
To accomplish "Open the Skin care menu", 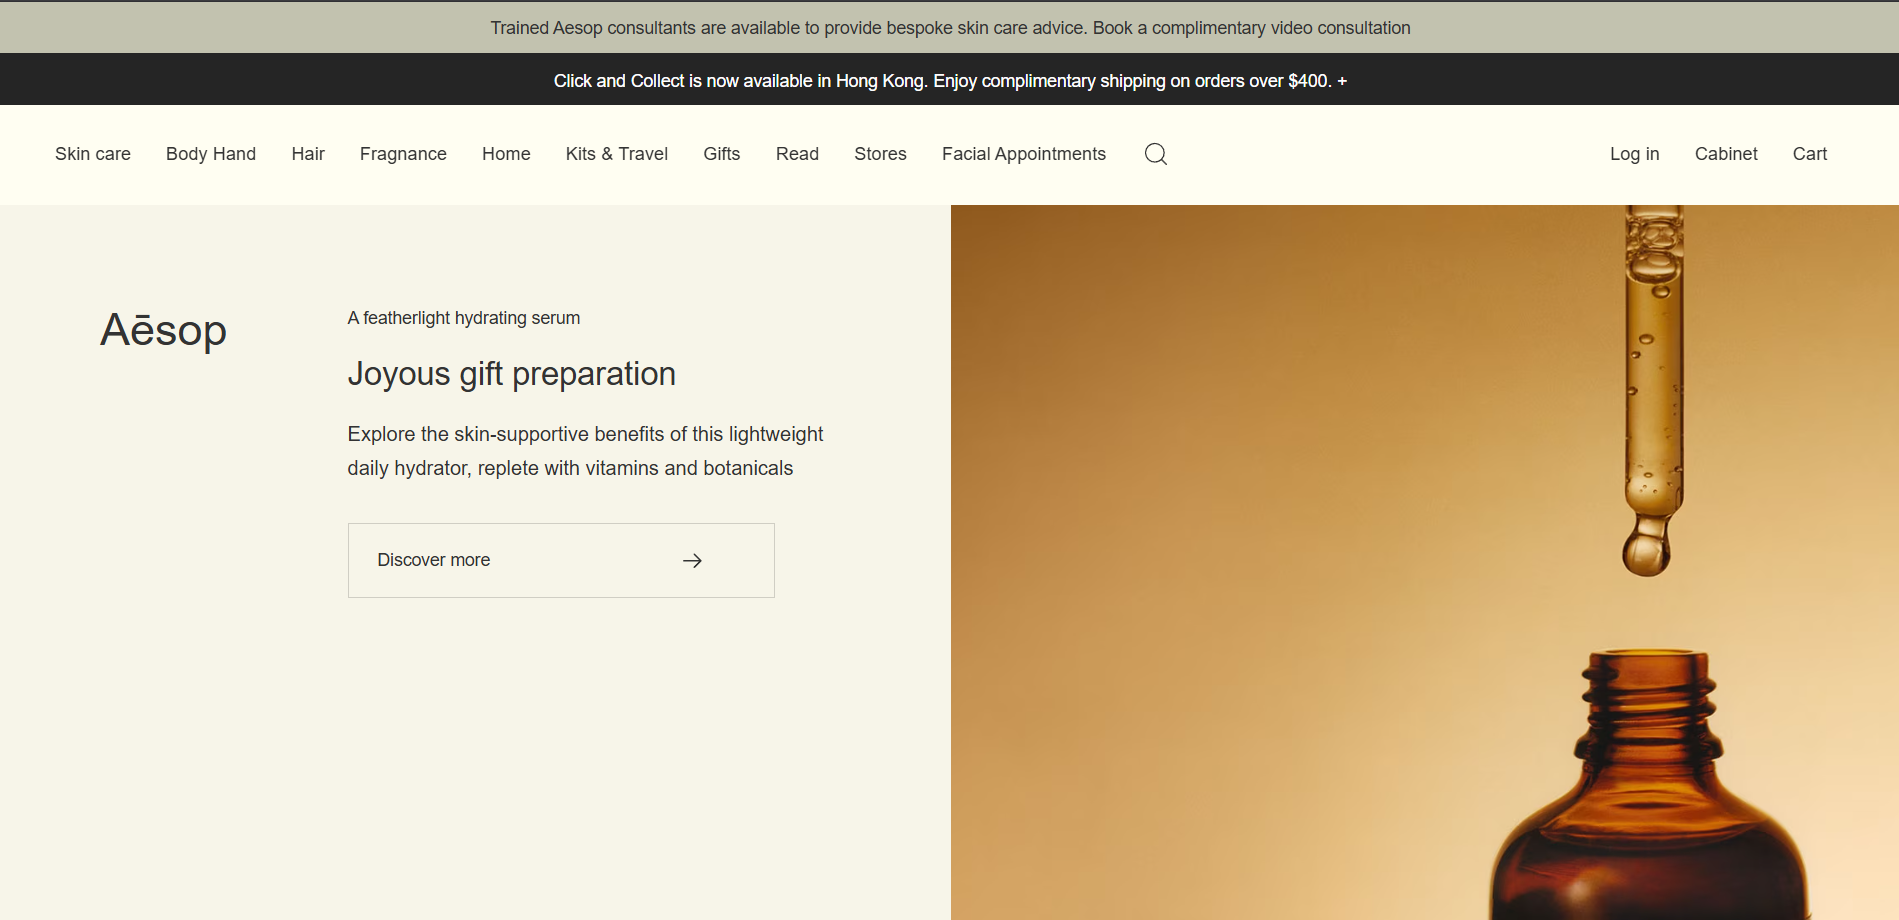I will click(x=93, y=154).
